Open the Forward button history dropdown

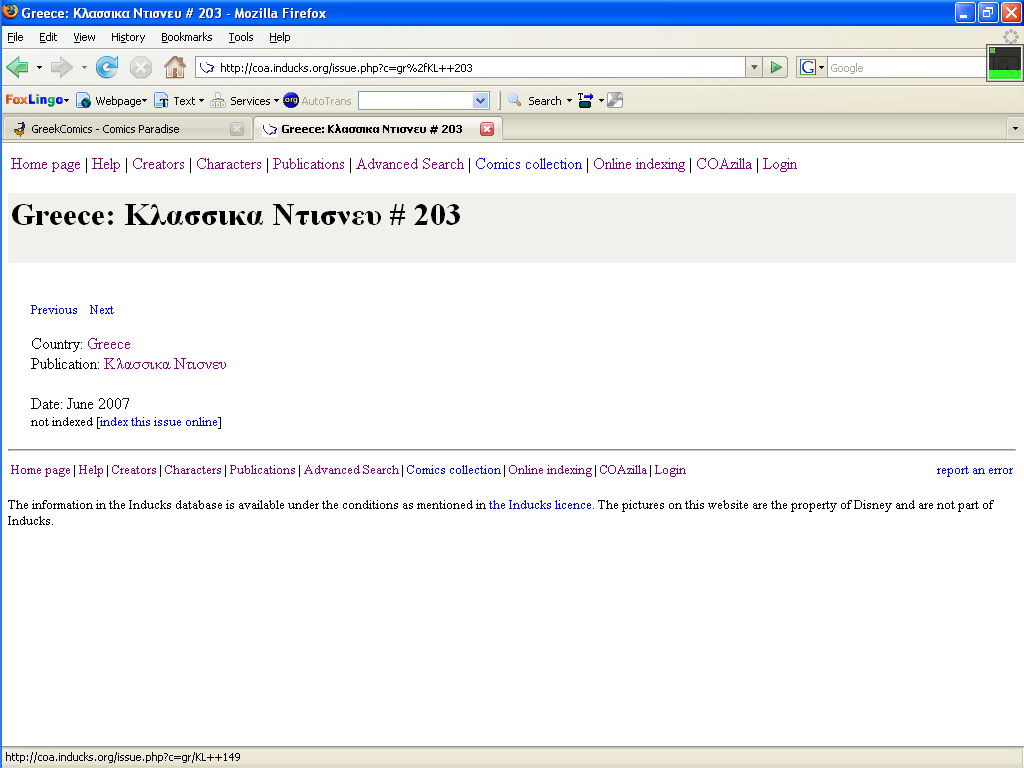click(84, 67)
